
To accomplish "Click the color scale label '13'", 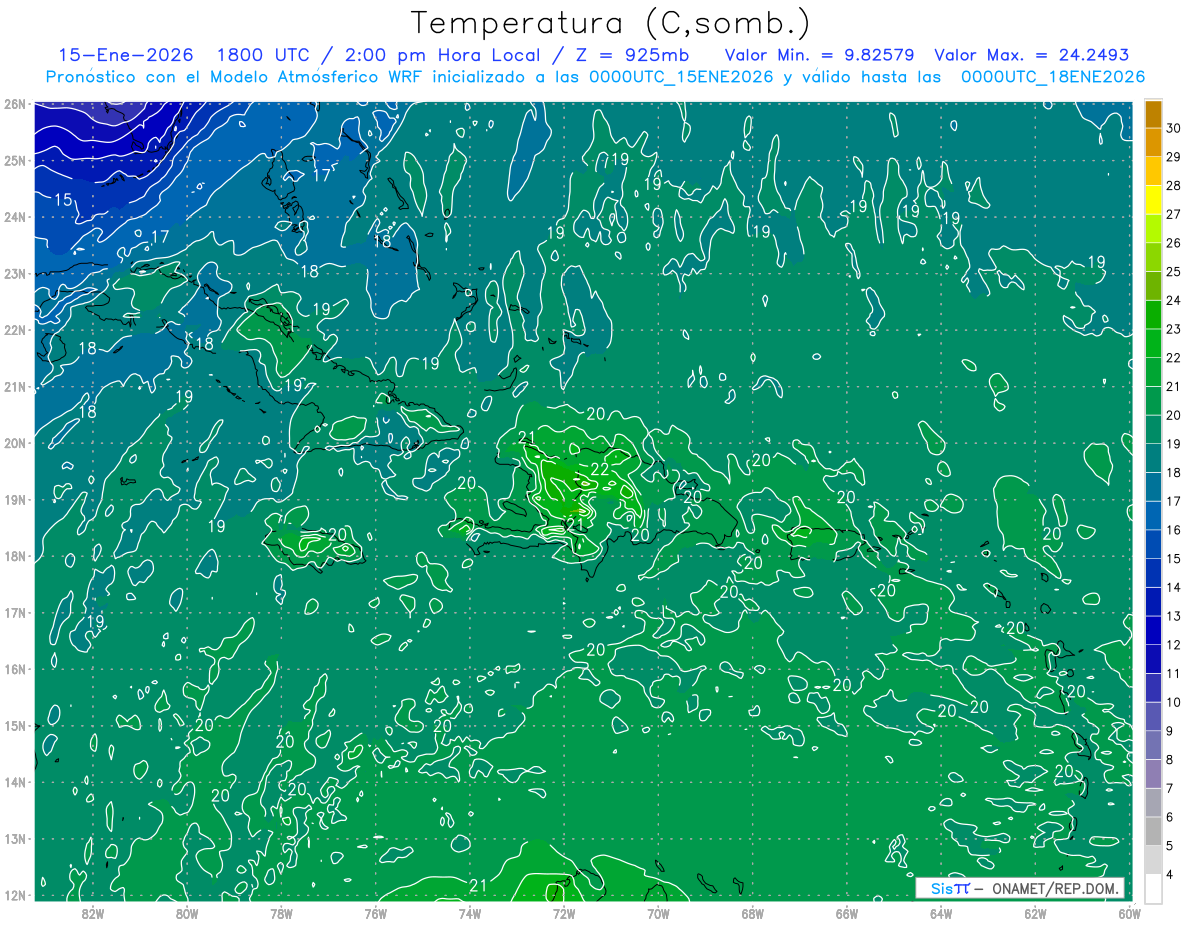I will 1174,616.
